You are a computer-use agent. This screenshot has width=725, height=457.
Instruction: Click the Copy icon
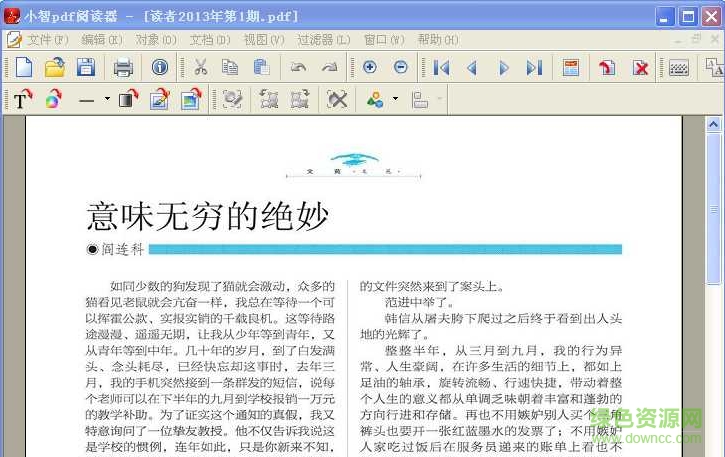230,68
